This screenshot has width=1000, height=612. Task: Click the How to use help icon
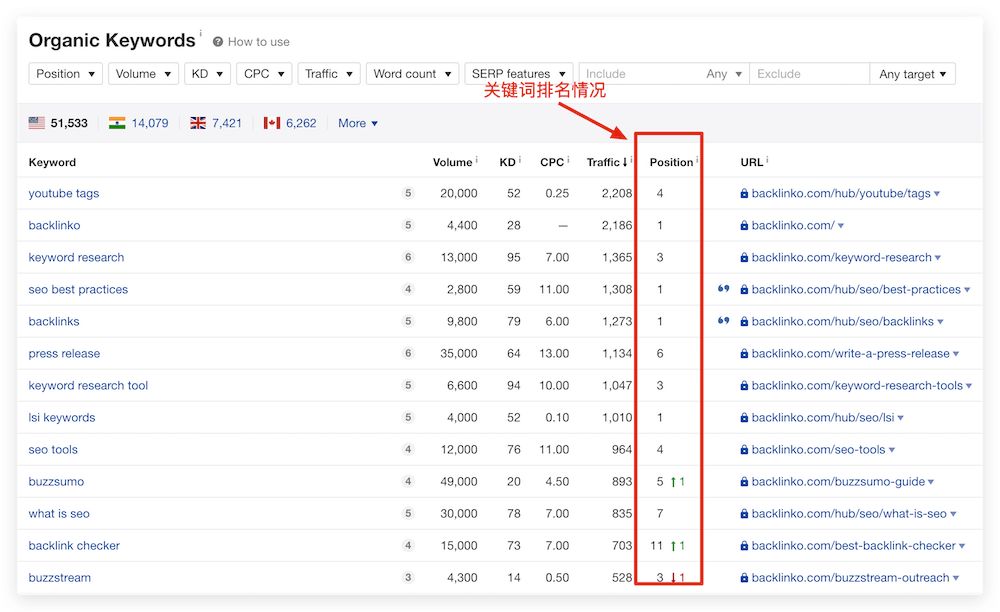(x=218, y=42)
